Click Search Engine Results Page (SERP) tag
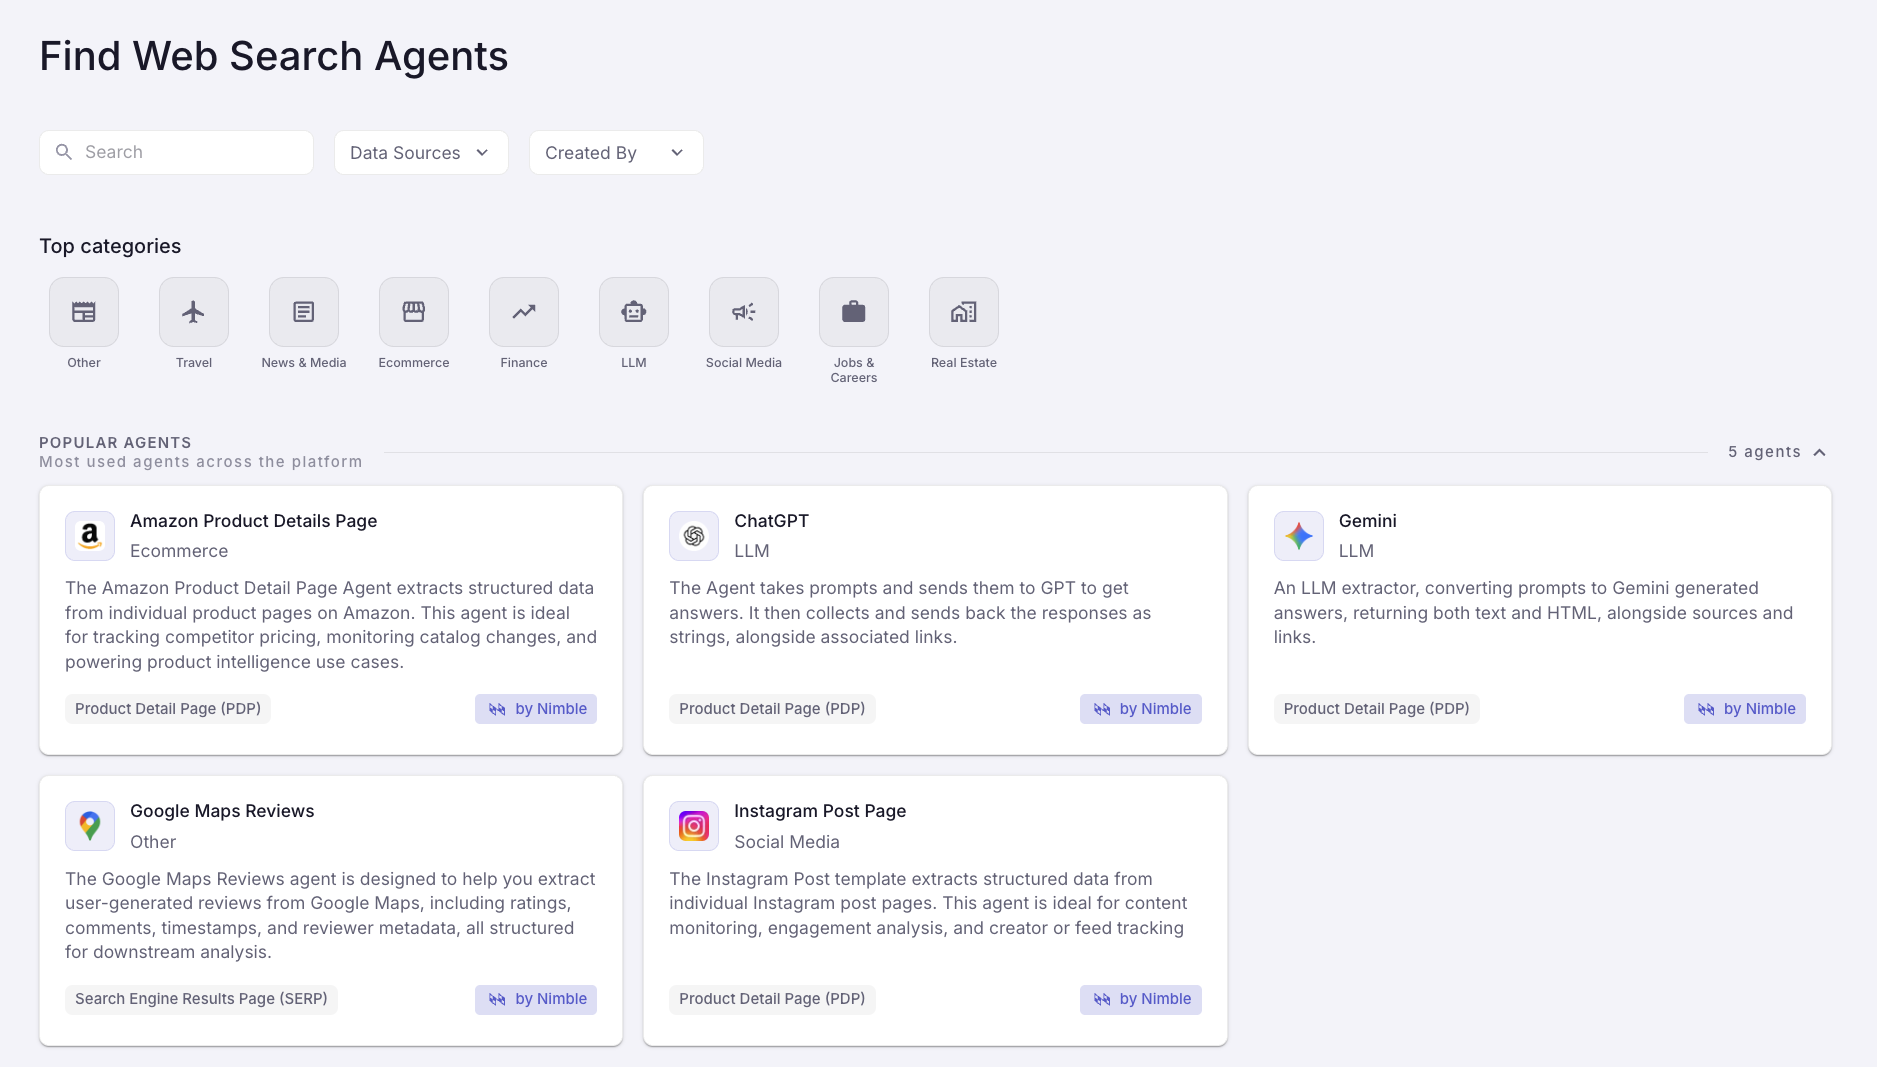1877x1067 pixels. pos(201,999)
